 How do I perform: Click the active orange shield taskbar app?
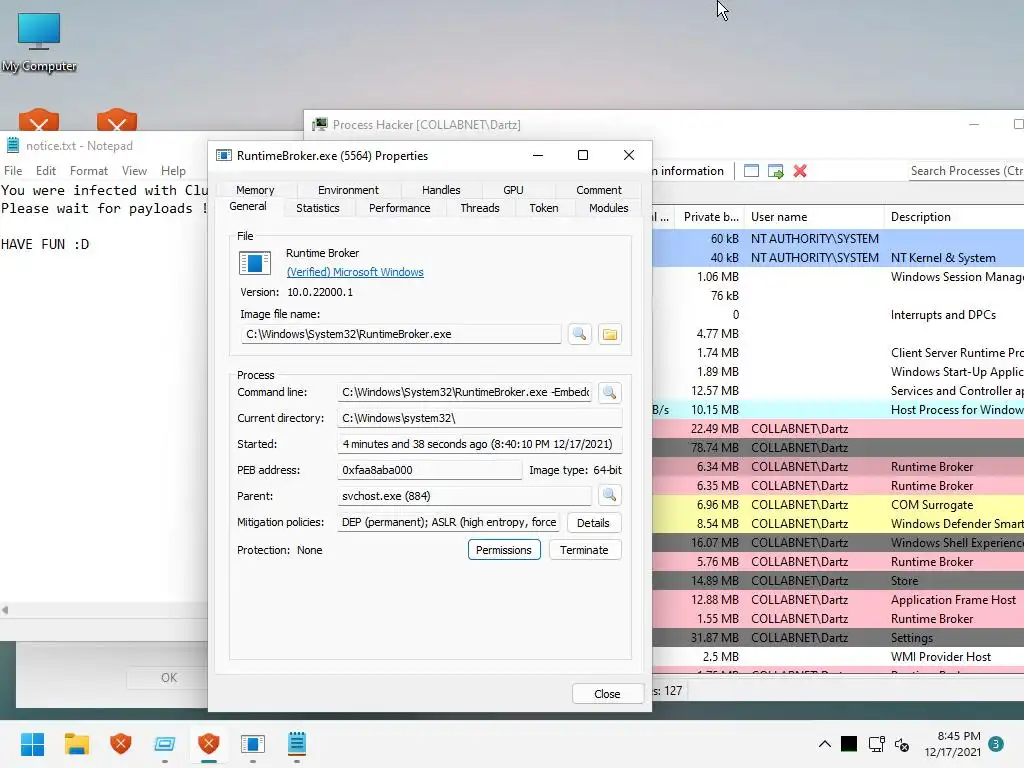tap(208, 744)
